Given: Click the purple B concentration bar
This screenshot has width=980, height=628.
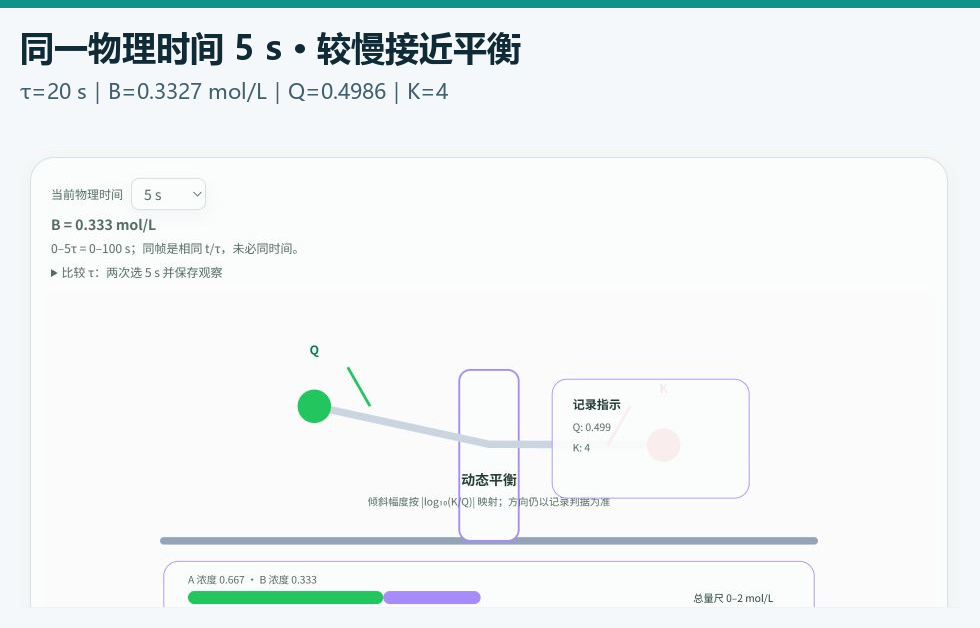Looking at the screenshot, I should [x=432, y=598].
